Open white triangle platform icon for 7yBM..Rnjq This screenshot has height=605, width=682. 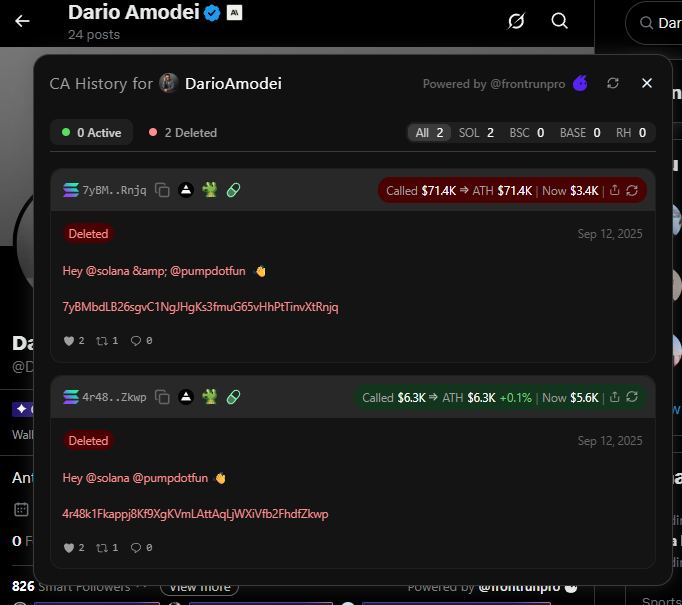click(x=186, y=190)
